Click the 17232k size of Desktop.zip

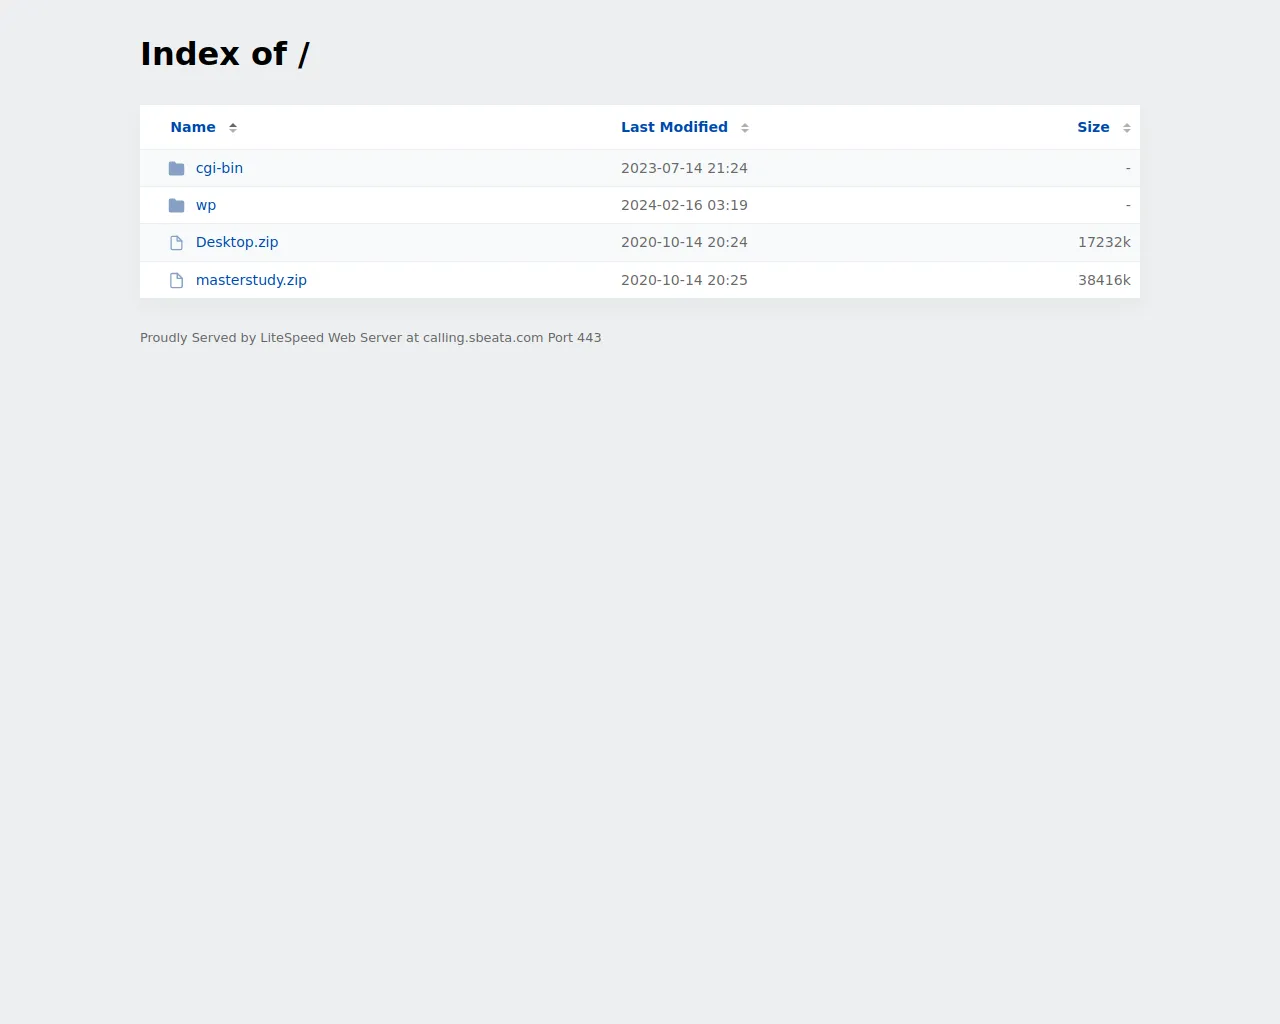point(1104,242)
